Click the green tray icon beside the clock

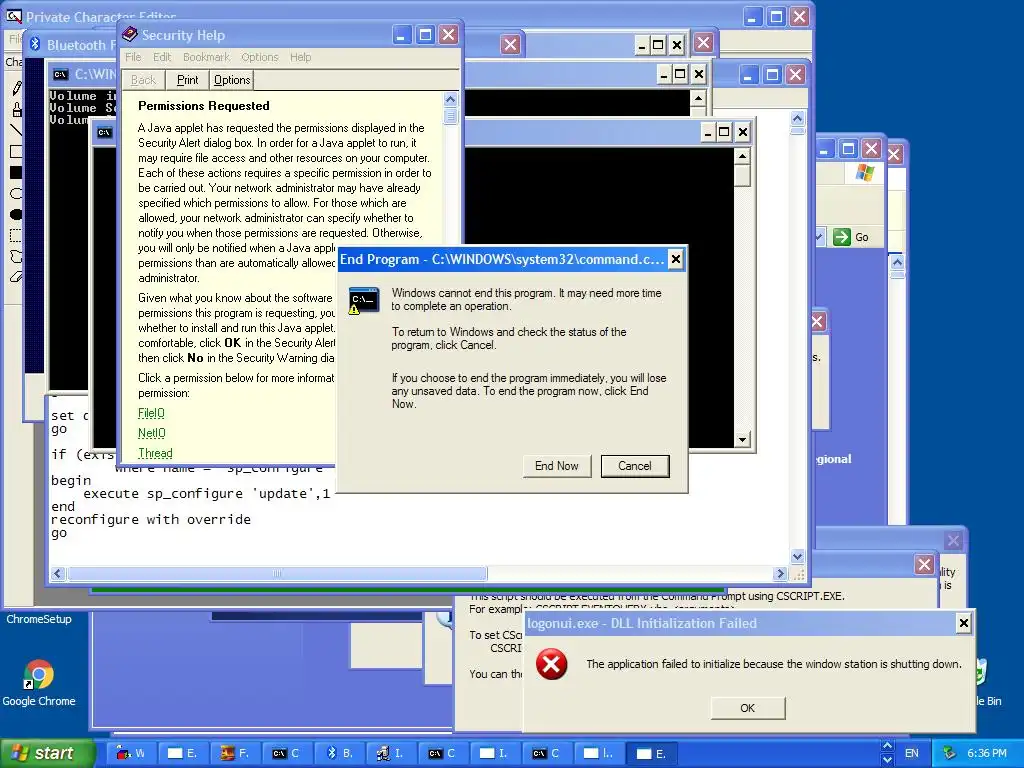950,753
